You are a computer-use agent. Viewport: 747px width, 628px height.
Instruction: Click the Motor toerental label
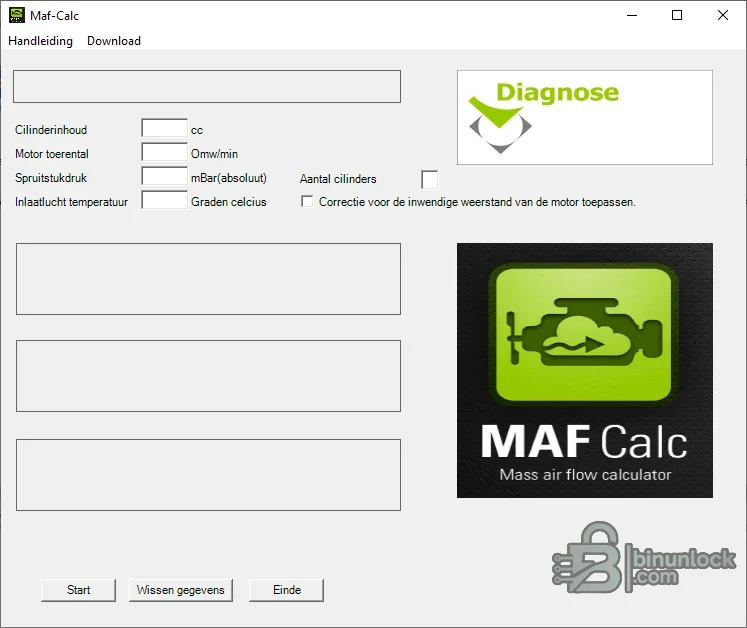tap(52, 154)
